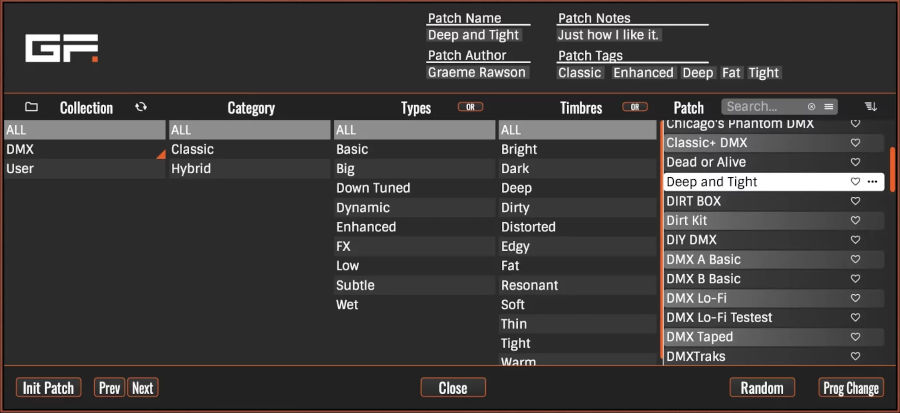Open the Deep and Tight options menu
This screenshot has height=413, width=900.
click(873, 182)
